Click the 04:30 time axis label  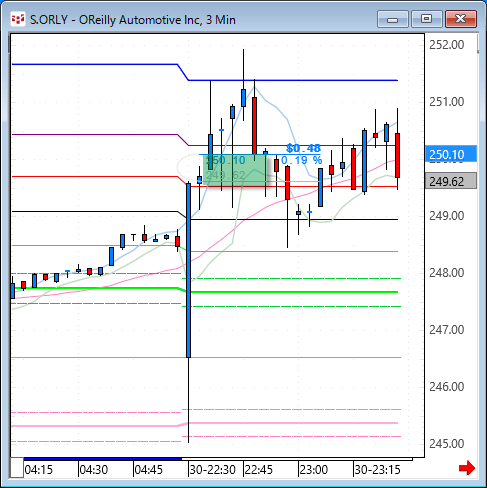[94, 470]
